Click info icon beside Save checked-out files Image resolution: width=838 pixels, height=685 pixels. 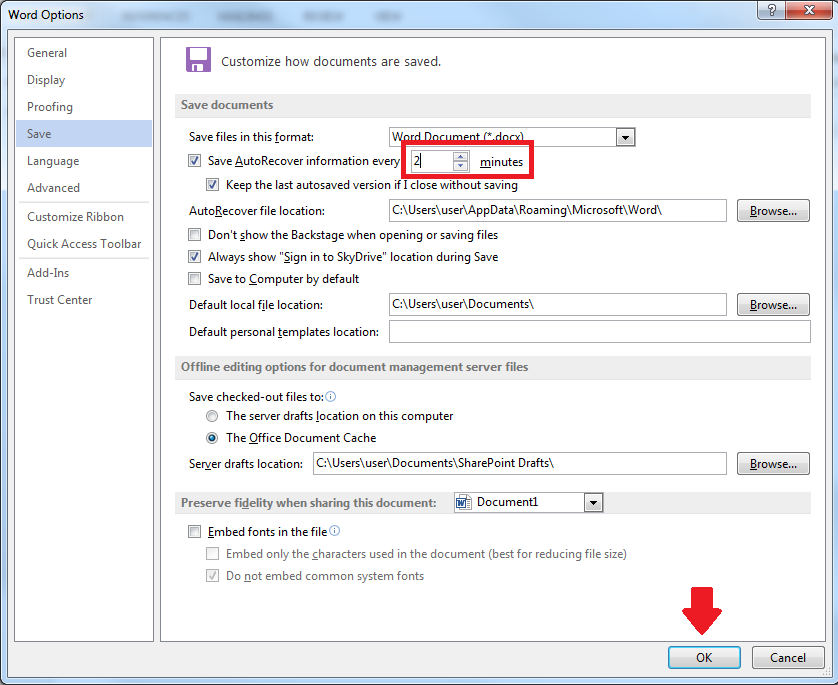pos(330,397)
